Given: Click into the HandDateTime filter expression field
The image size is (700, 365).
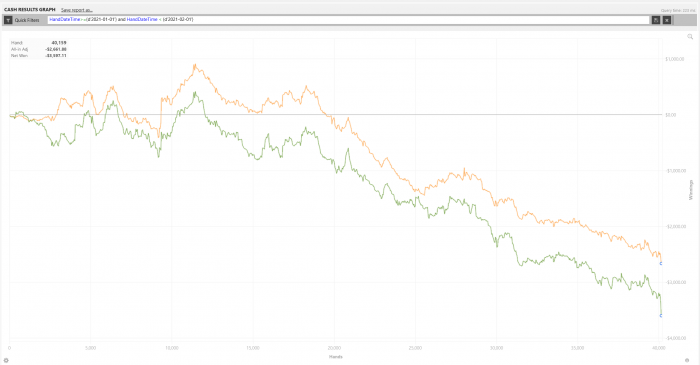Looking at the screenshot, I should pos(348,20).
